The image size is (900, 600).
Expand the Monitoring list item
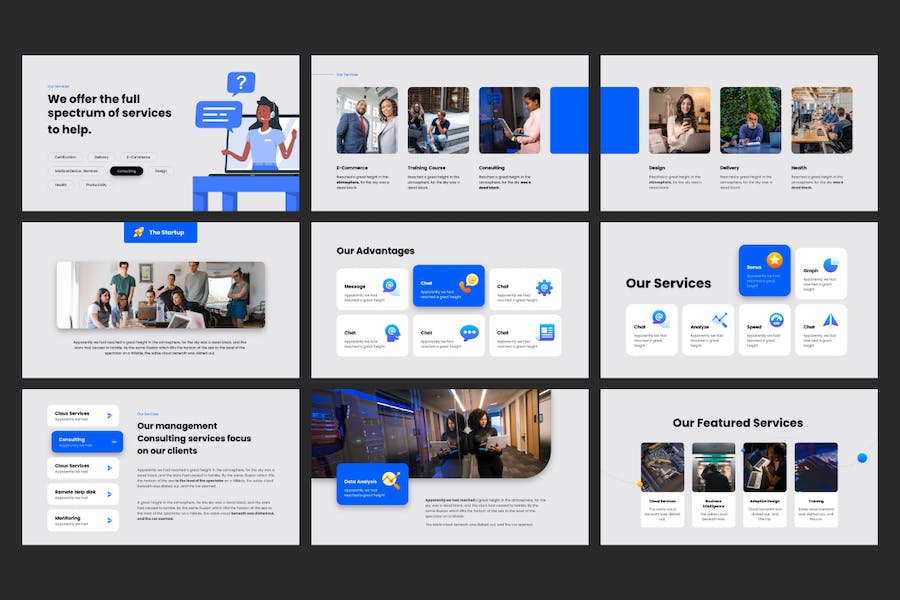coord(83,520)
